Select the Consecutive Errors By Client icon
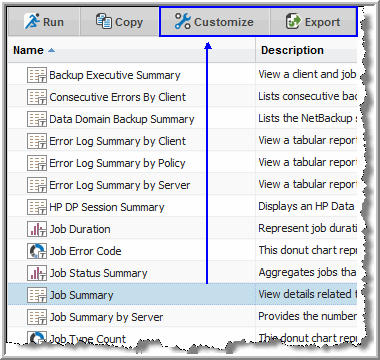 pos(37,97)
